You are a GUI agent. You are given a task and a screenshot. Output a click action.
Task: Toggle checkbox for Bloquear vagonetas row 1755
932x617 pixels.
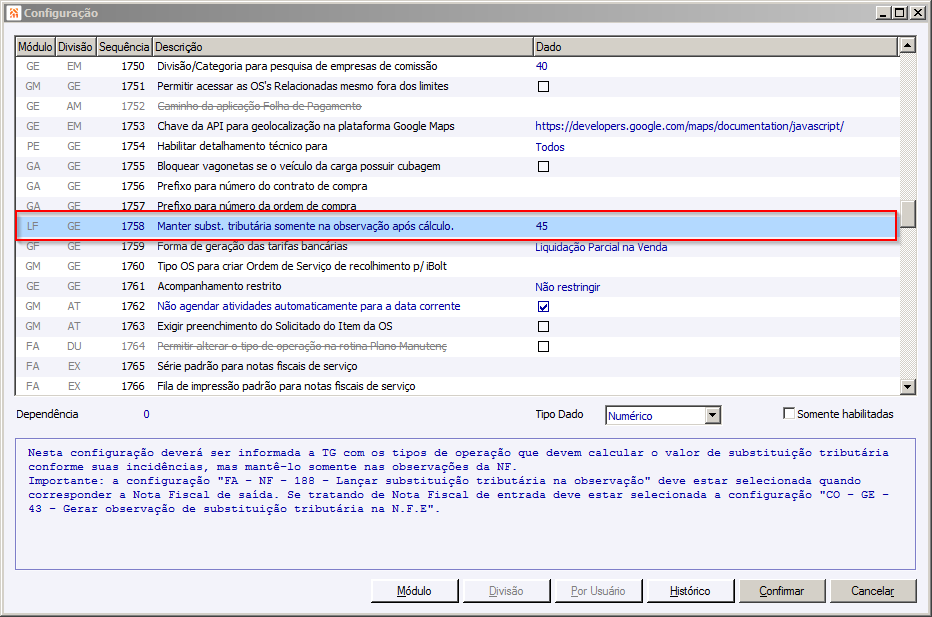click(543, 166)
